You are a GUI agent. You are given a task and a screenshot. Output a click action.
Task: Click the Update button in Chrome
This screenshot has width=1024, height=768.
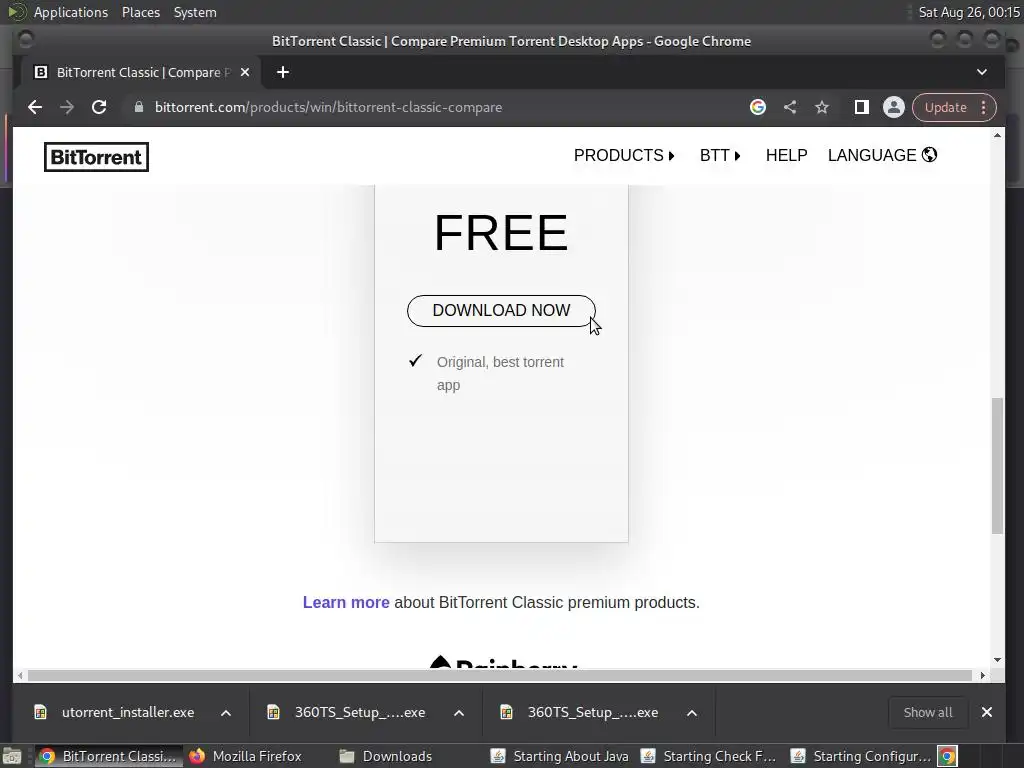tap(945, 107)
